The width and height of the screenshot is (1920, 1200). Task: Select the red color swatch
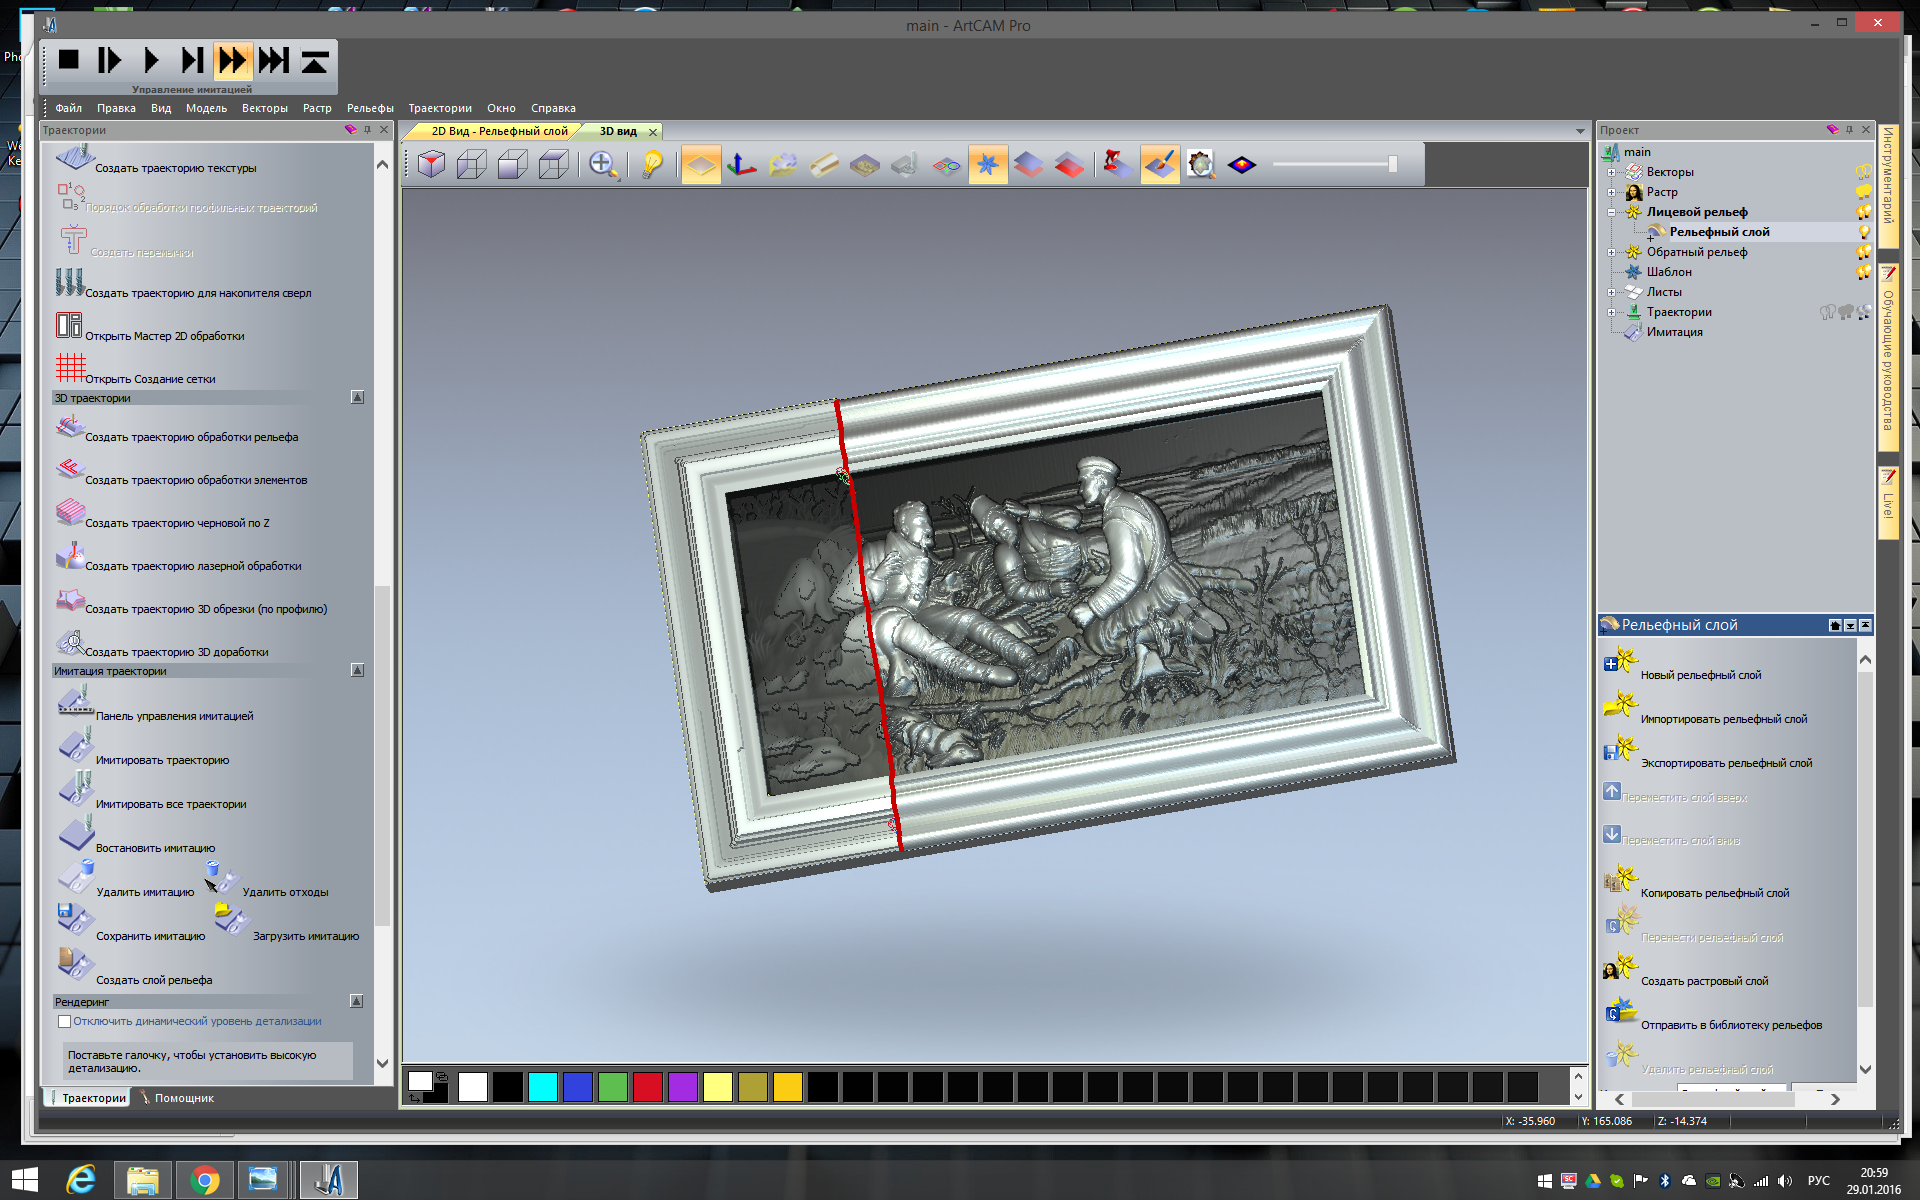click(x=647, y=1087)
